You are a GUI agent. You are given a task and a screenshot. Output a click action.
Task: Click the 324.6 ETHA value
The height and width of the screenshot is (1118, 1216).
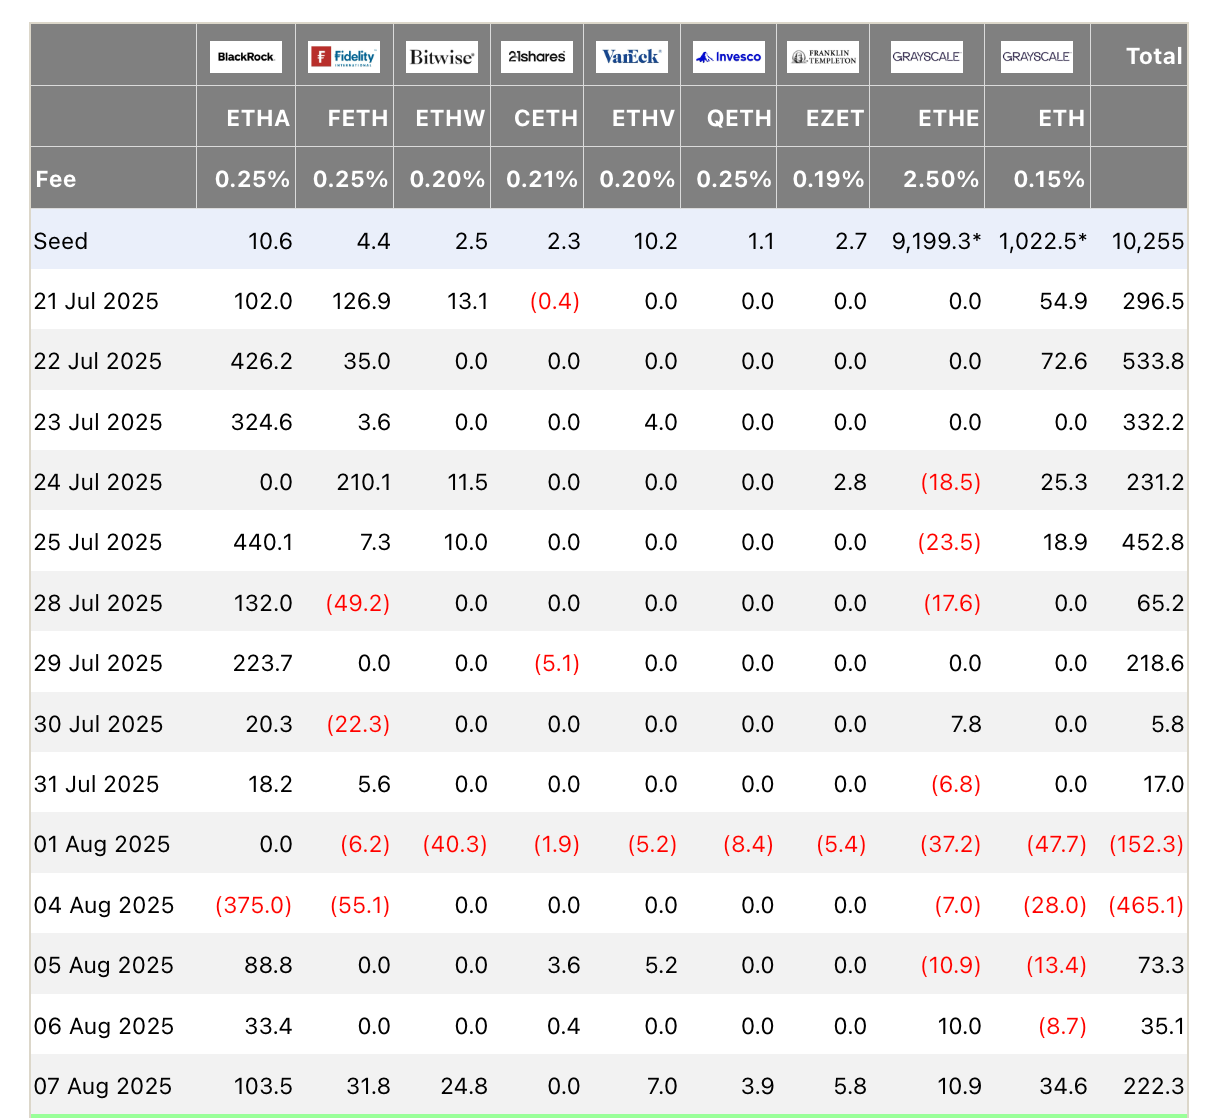[261, 422]
